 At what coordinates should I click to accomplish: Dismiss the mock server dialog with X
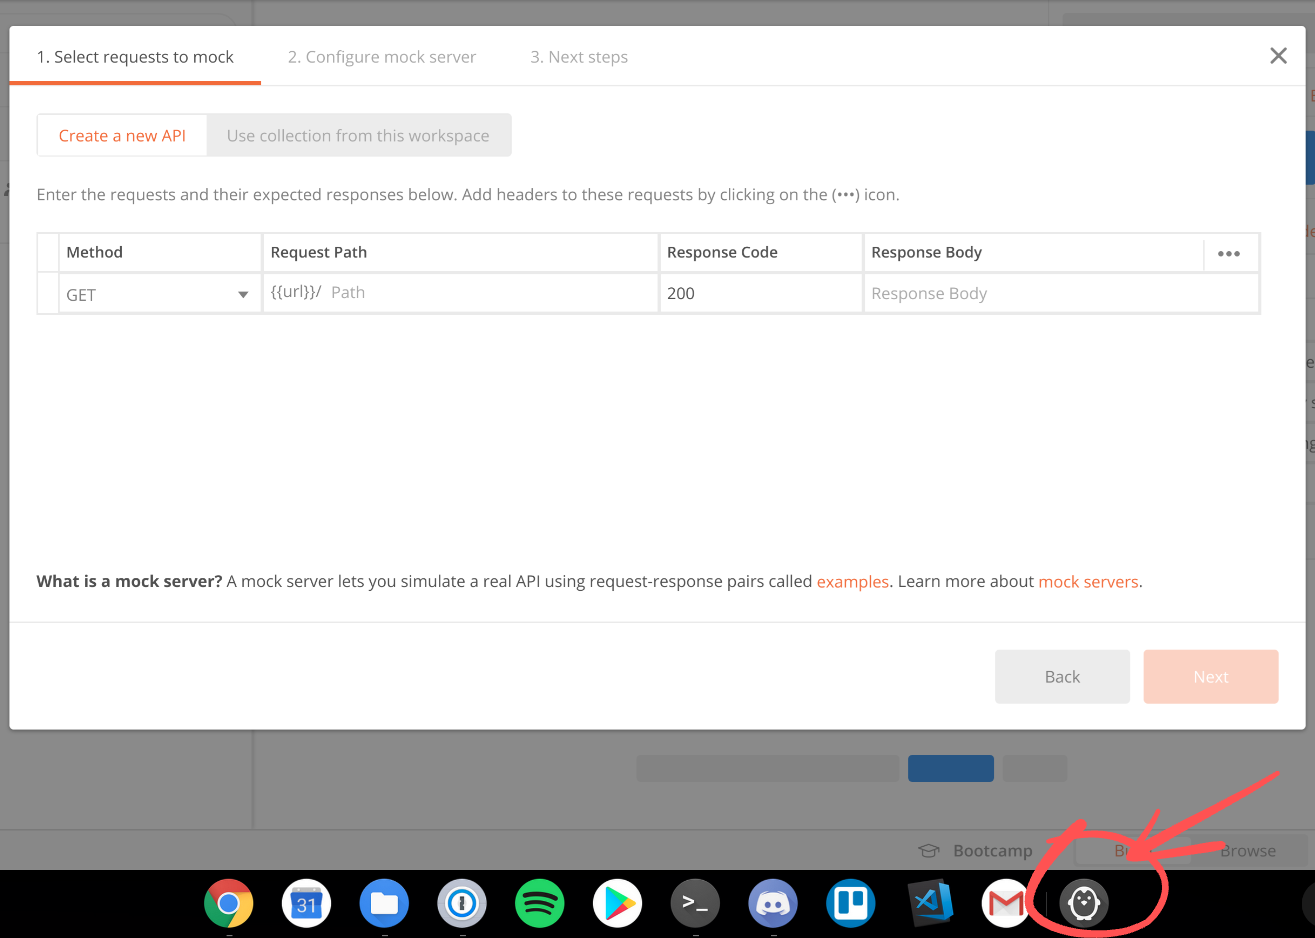[1278, 56]
